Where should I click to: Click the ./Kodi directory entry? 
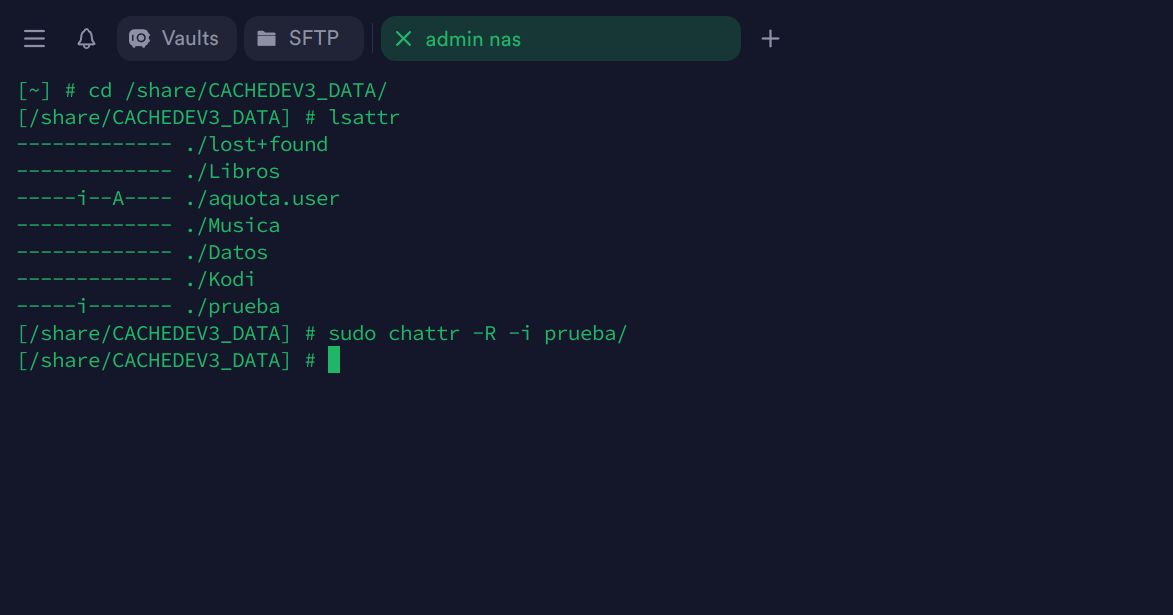[220, 279]
